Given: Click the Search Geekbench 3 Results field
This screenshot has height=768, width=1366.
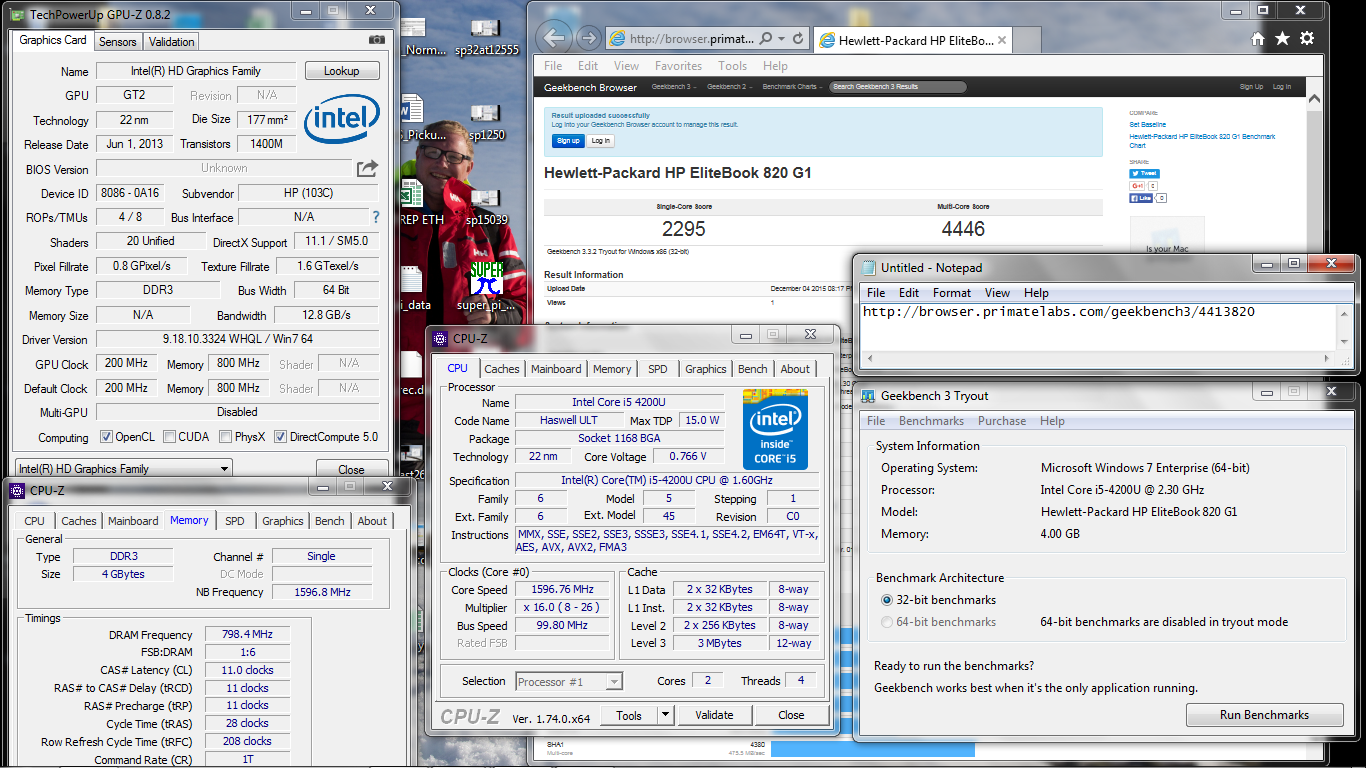Looking at the screenshot, I should (x=898, y=87).
